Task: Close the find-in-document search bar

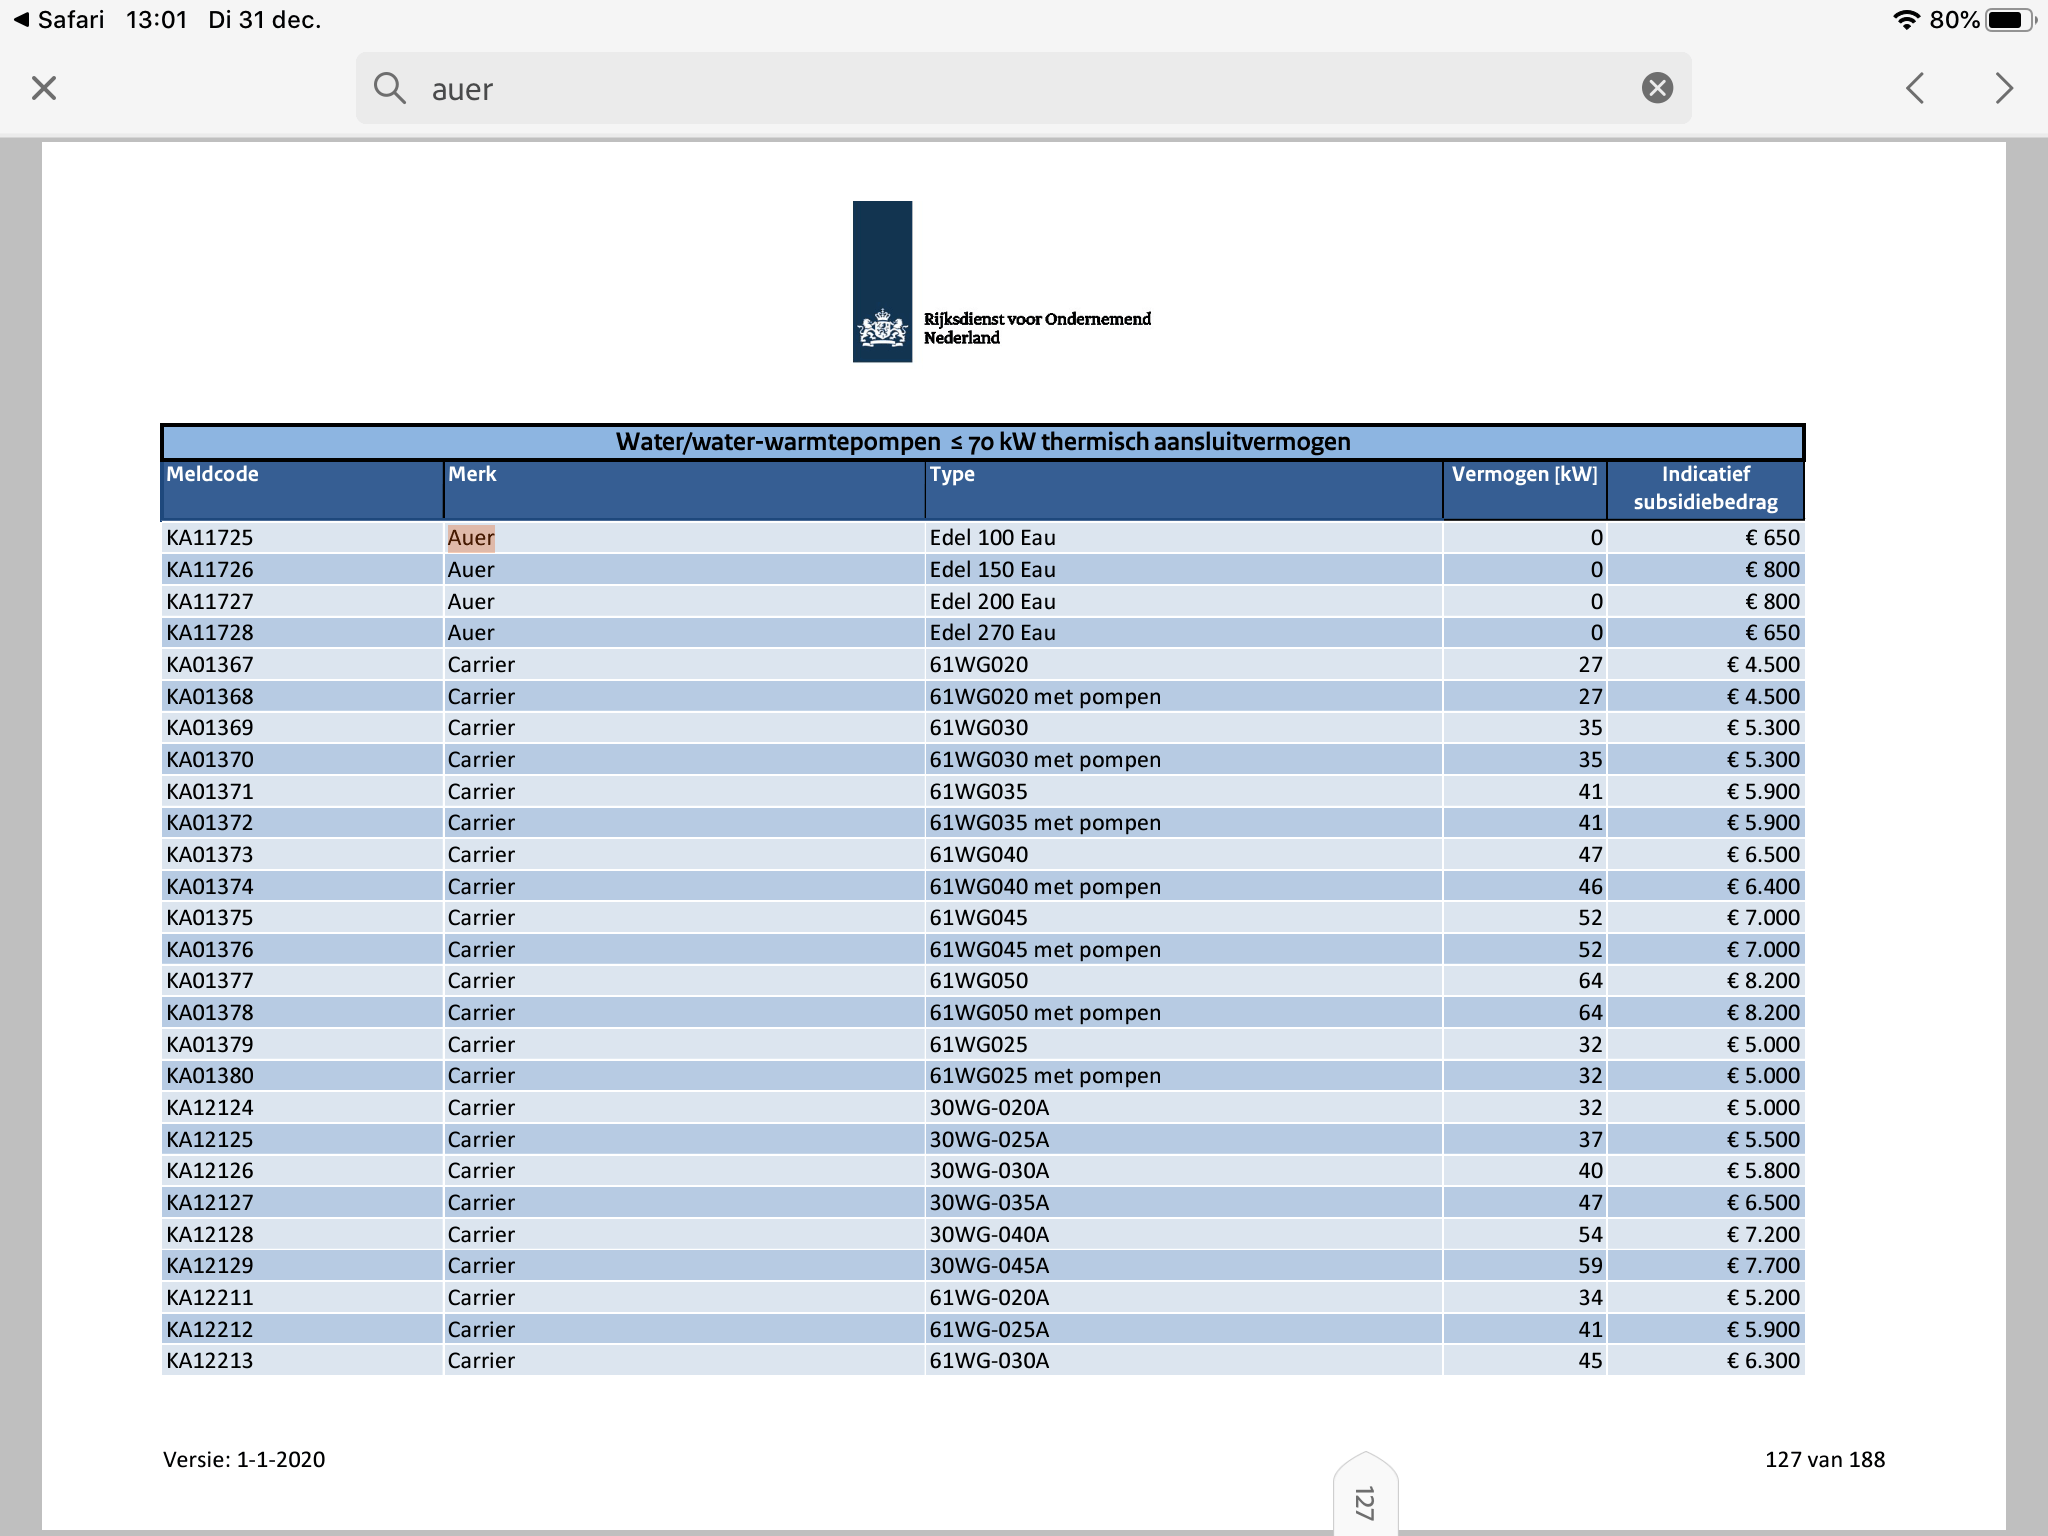Action: [44, 88]
